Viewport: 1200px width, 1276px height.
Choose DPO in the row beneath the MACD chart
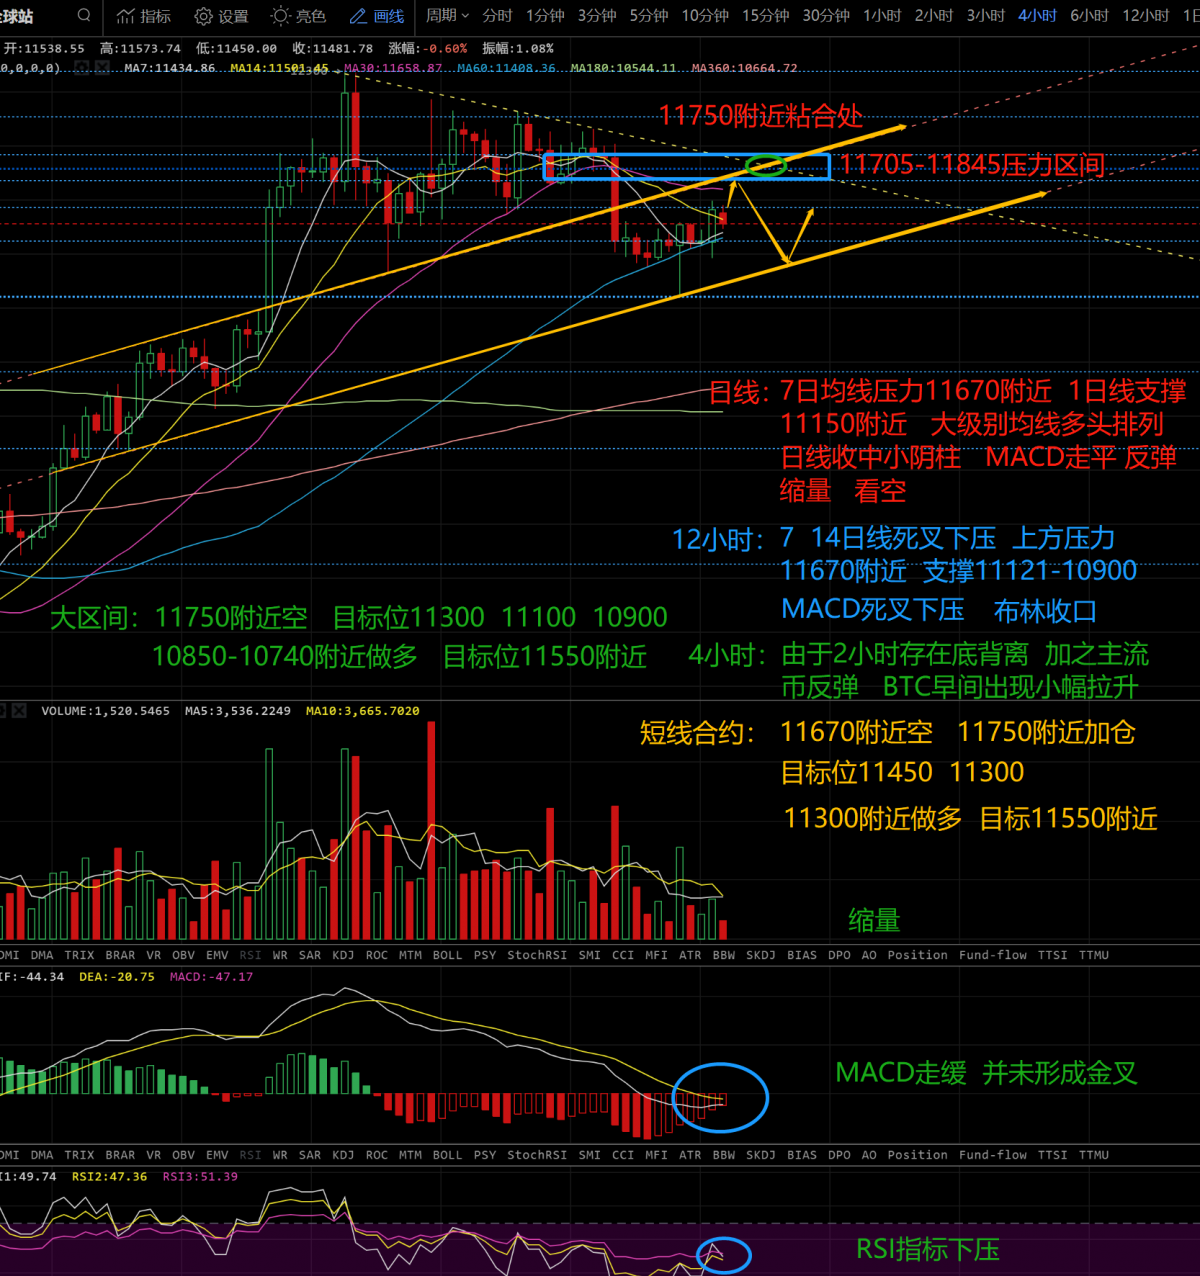pyautogui.click(x=840, y=1155)
